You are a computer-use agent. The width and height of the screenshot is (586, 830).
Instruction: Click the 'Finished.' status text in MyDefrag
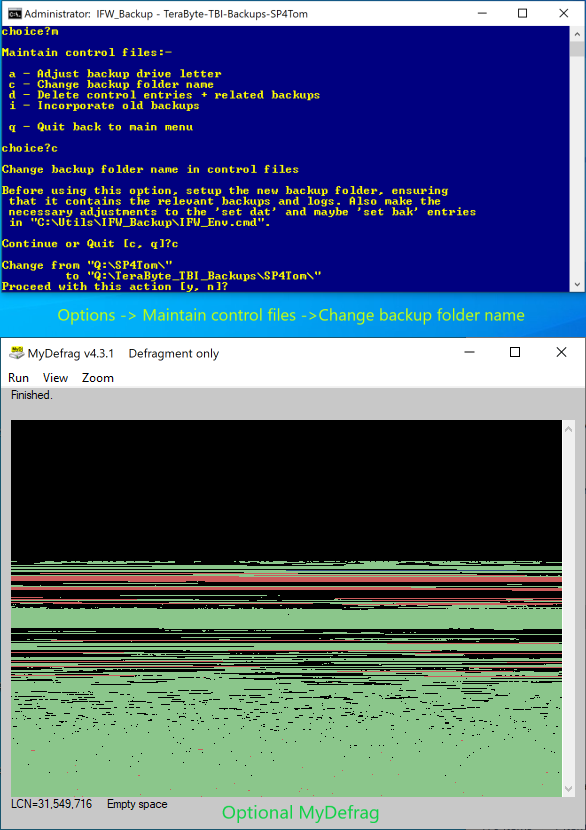click(x=32, y=395)
